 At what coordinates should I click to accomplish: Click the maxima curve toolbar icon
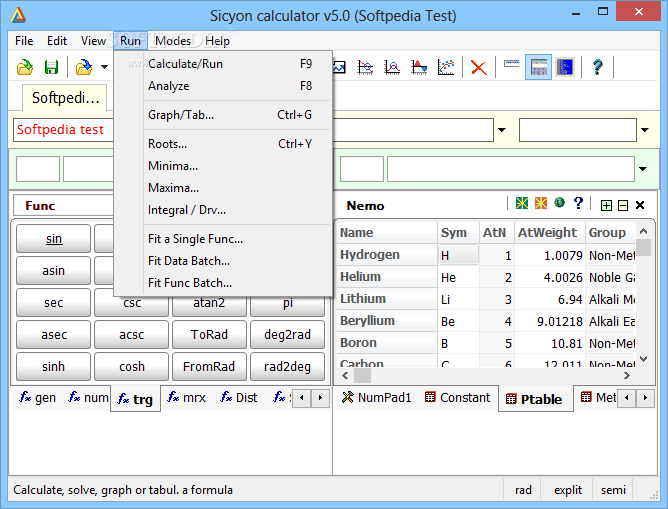tap(392, 67)
